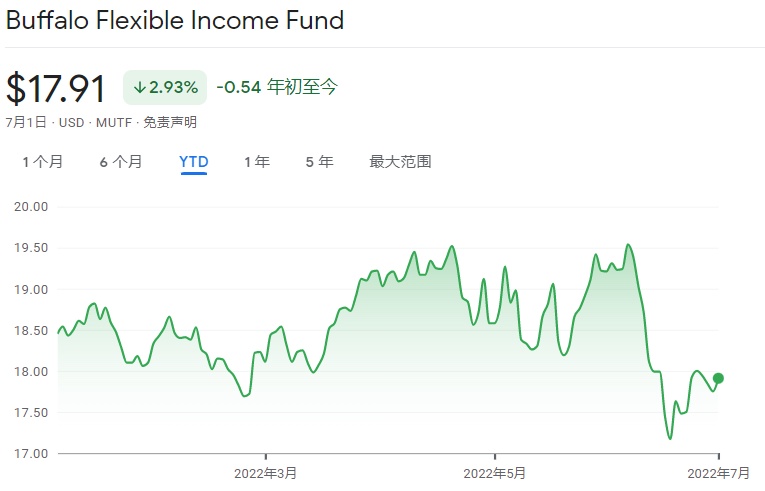765x491 pixels.
Task: Switch chart to 5 年 range
Action: (x=320, y=161)
